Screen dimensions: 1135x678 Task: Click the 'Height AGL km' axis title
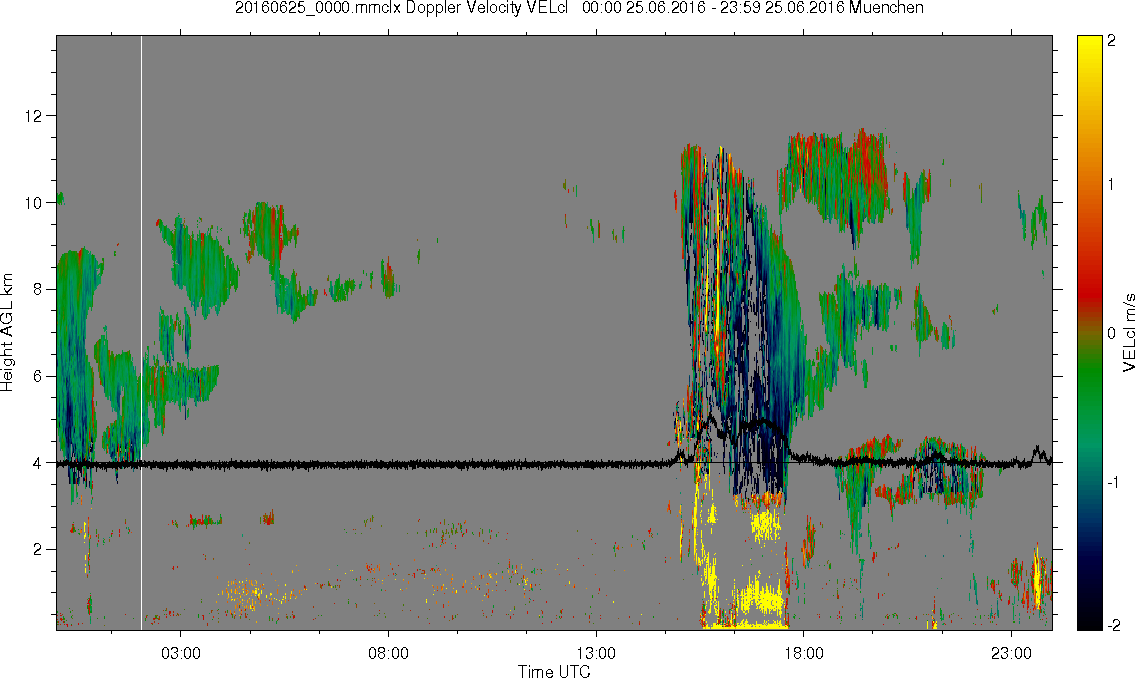pyautogui.click(x=7, y=332)
